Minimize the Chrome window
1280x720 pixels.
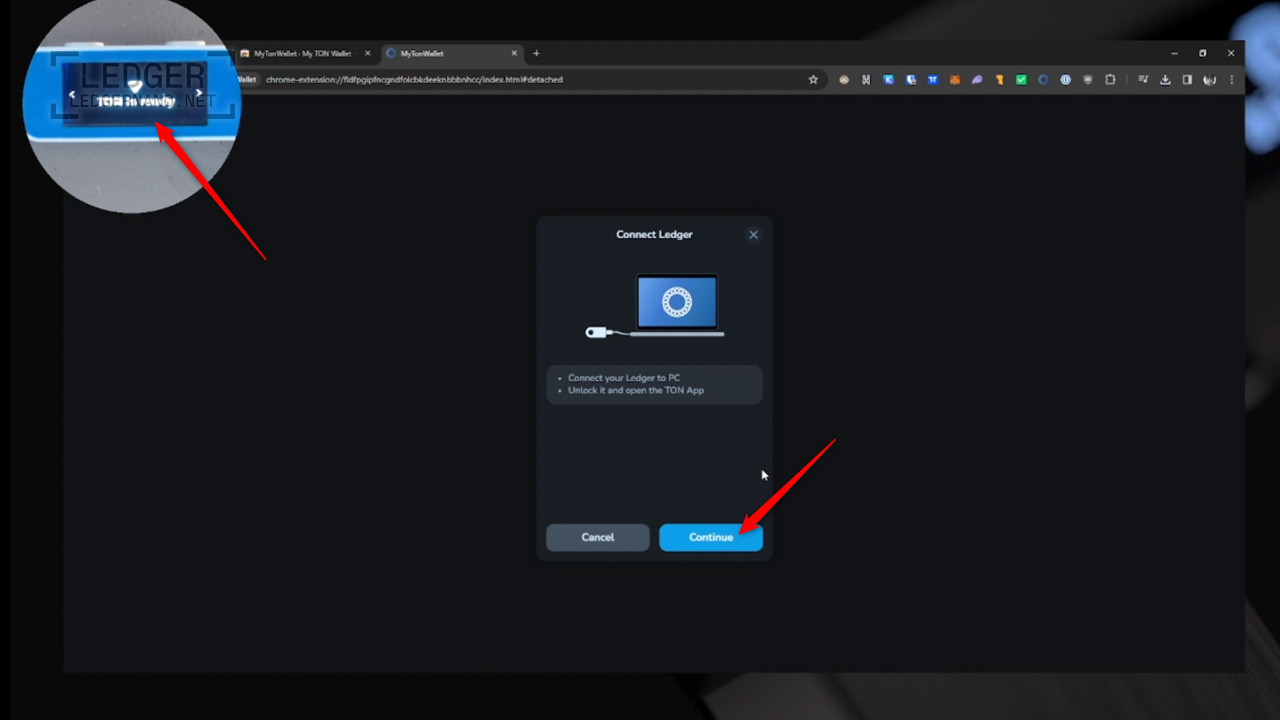click(1174, 53)
